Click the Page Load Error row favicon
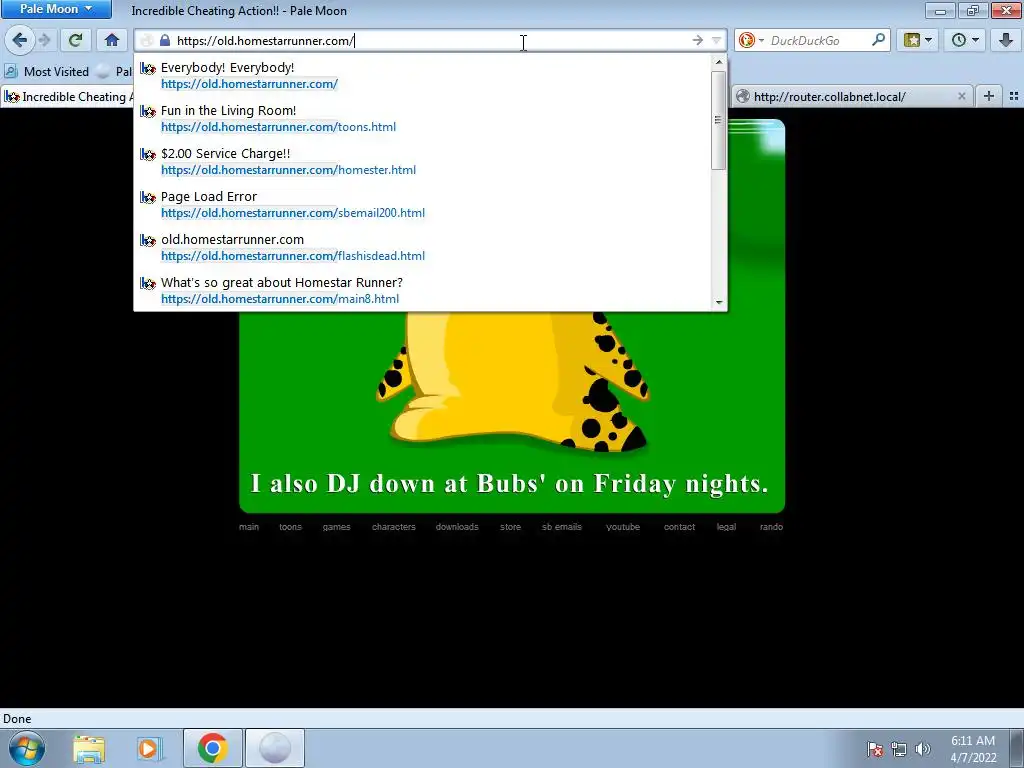 coord(148,197)
